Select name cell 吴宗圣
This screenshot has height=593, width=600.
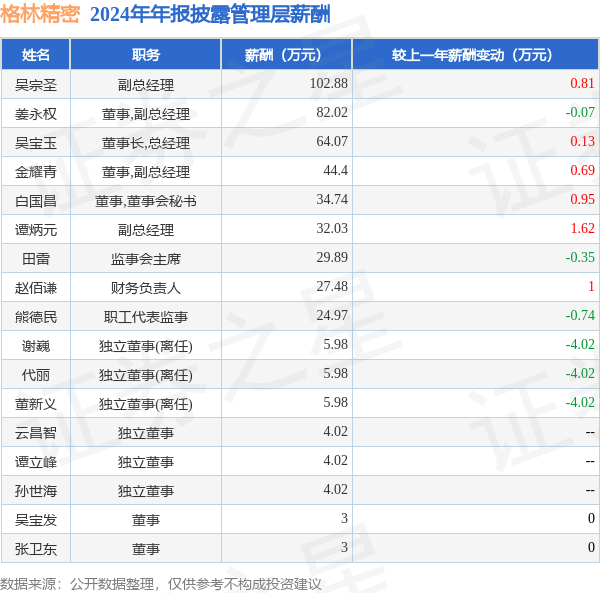click(36, 85)
